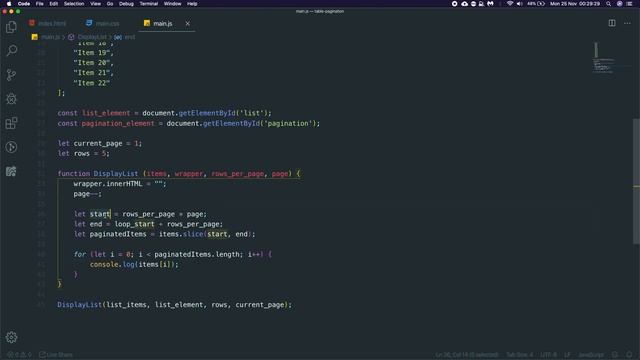This screenshot has width=640, height=360.
Task: Open the Explorer view in activity bar
Action: (x=11, y=27)
